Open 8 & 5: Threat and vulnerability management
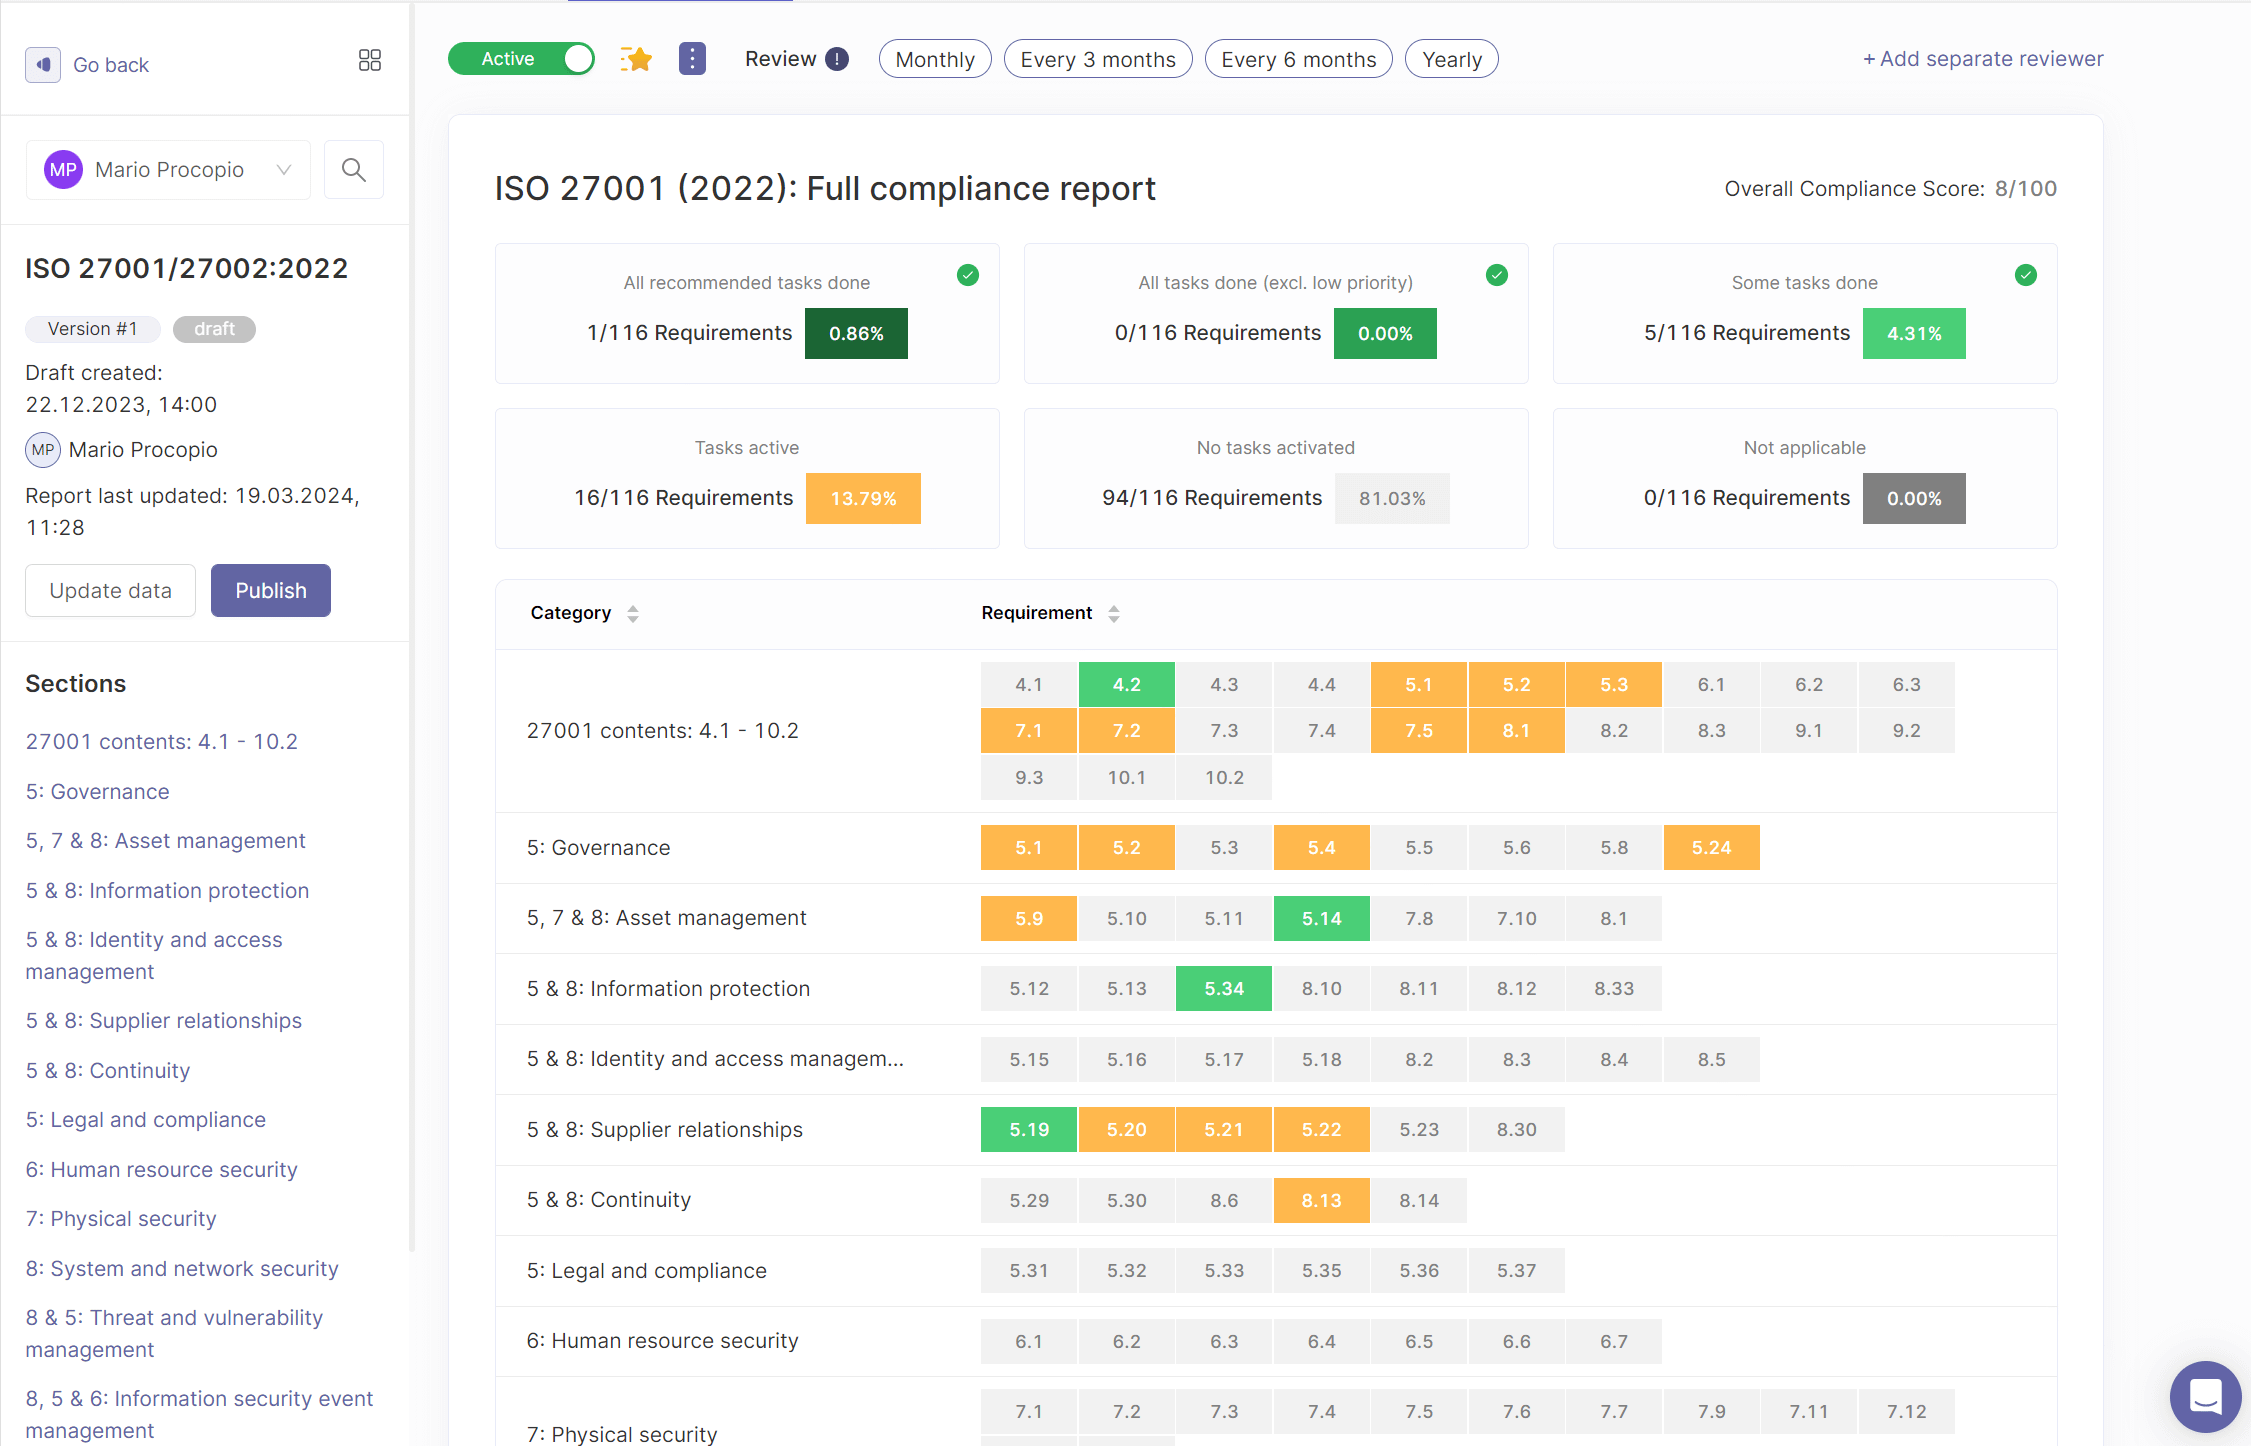The image size is (2251, 1446). coord(174,1334)
